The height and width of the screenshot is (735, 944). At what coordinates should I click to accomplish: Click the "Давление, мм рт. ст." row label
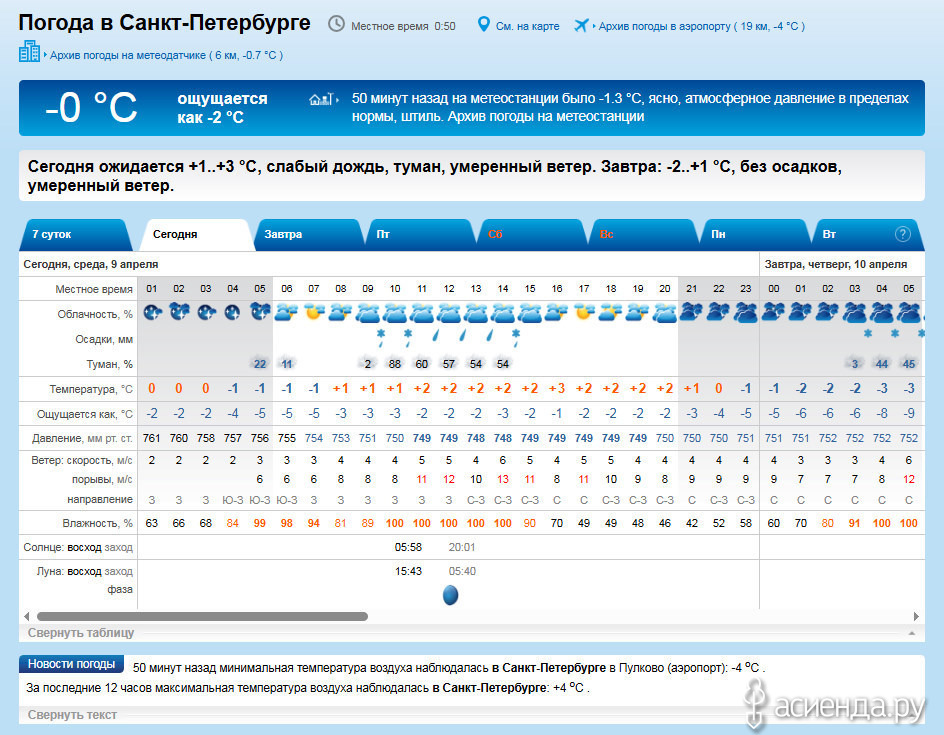(82, 438)
